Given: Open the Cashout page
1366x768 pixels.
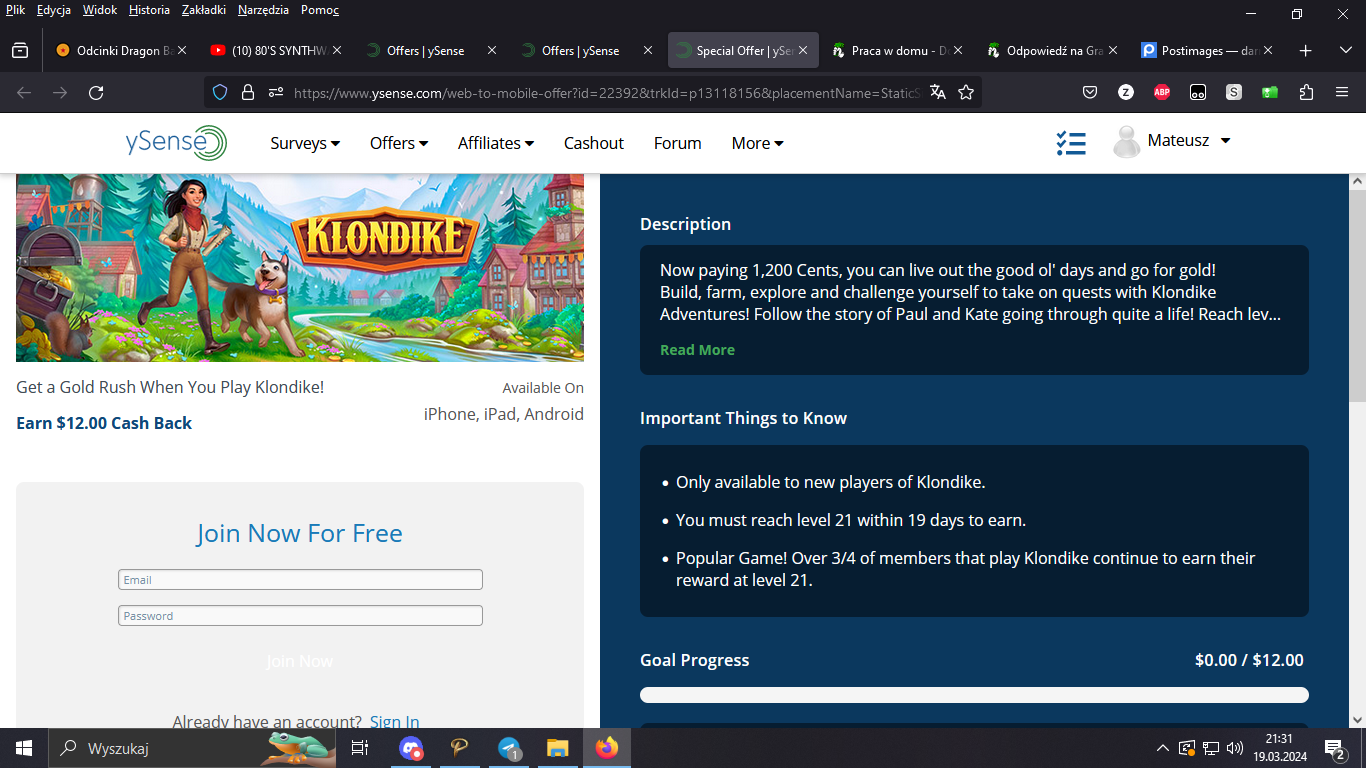Looking at the screenshot, I should [x=594, y=143].
